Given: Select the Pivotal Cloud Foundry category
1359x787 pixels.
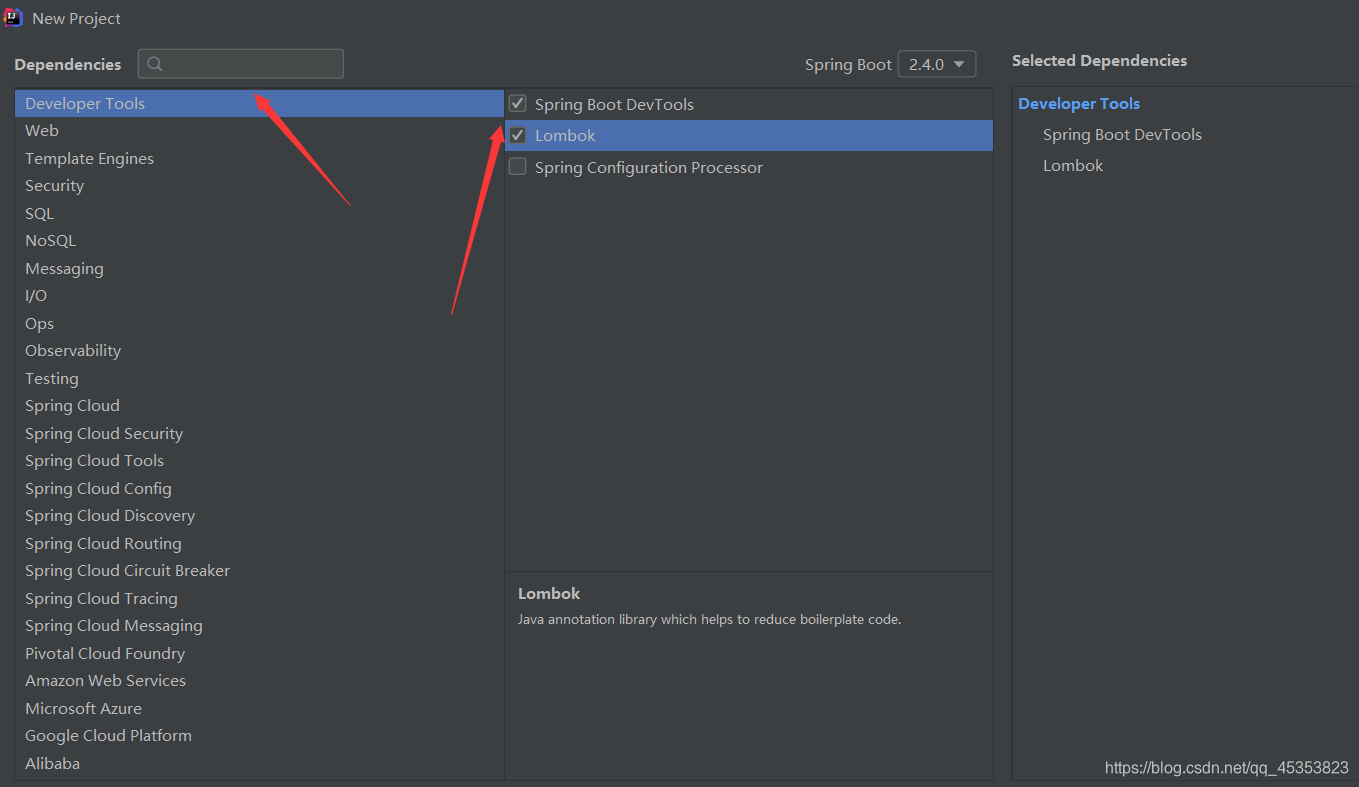Looking at the screenshot, I should (259, 653).
